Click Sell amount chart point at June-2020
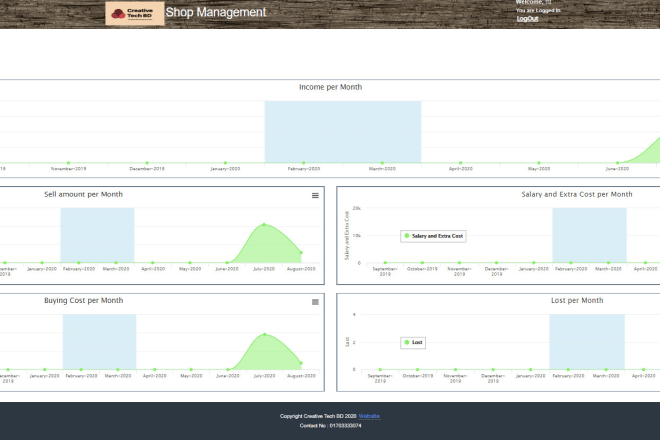This screenshot has width=660, height=440. click(227, 263)
